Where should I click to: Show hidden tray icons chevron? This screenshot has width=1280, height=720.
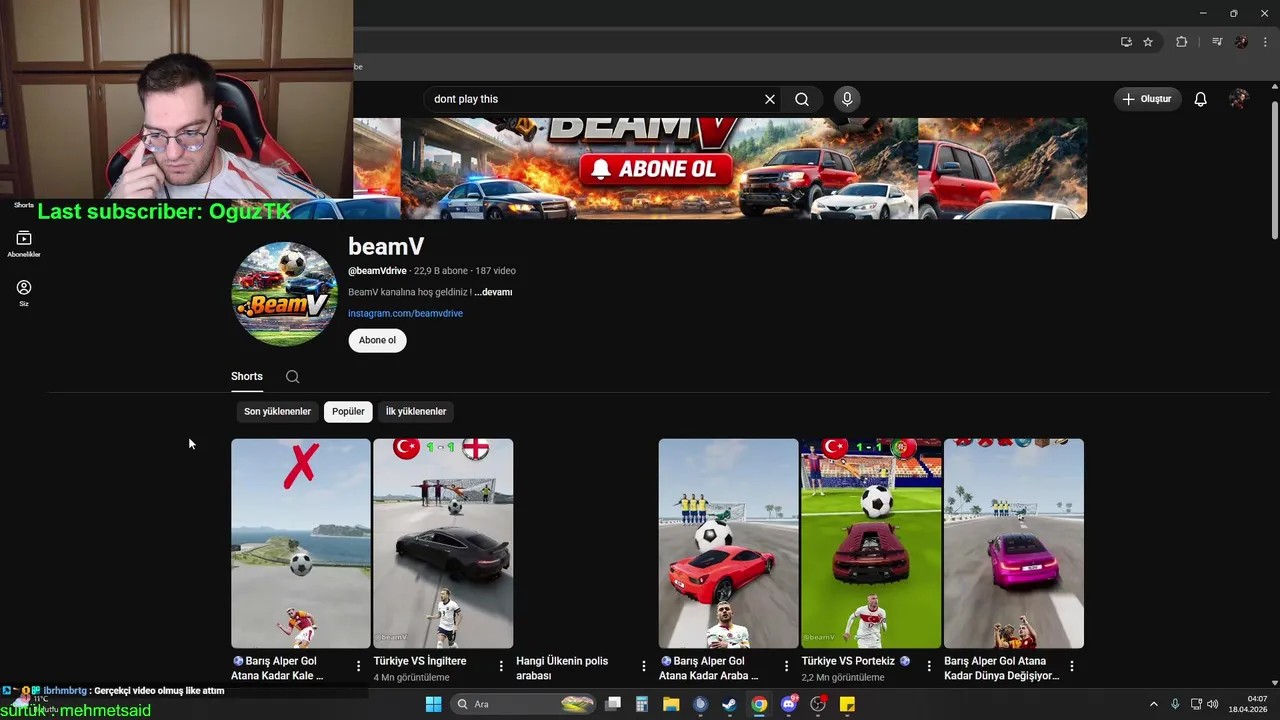(x=1153, y=704)
